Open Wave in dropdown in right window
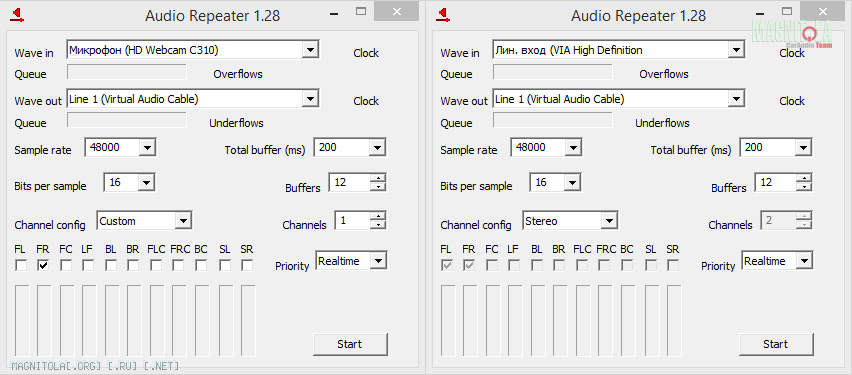852x375 pixels. (x=736, y=51)
